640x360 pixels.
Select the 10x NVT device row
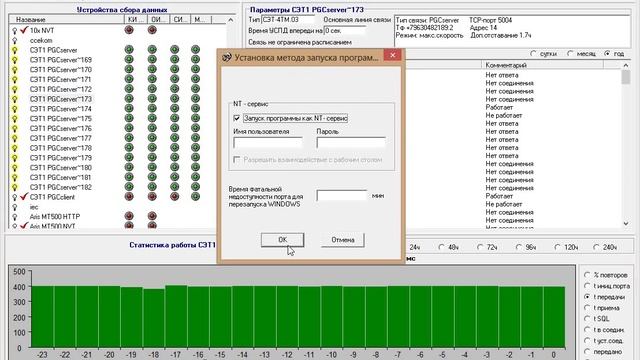point(42,30)
